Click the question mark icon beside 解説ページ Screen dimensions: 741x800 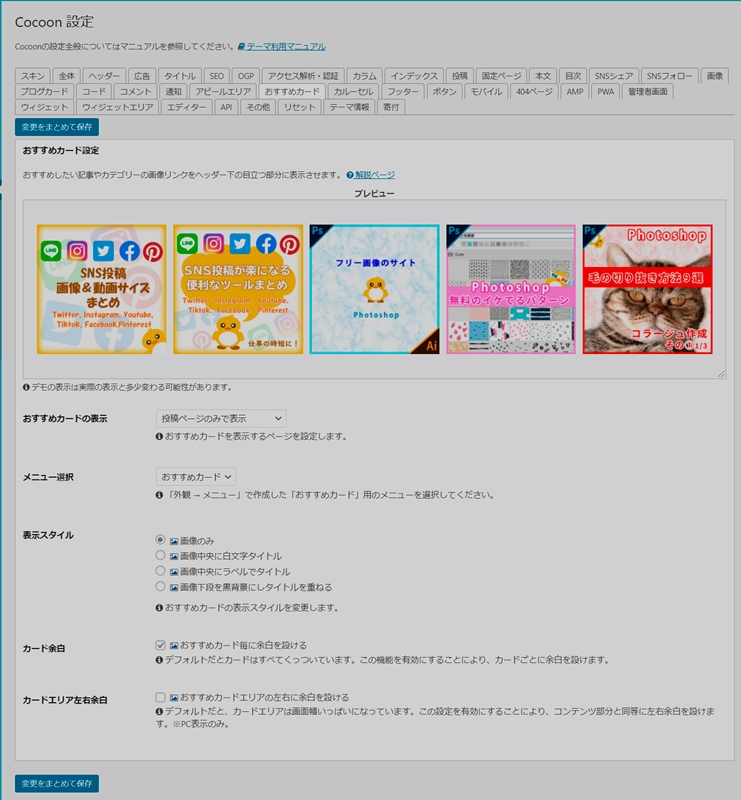(x=350, y=175)
